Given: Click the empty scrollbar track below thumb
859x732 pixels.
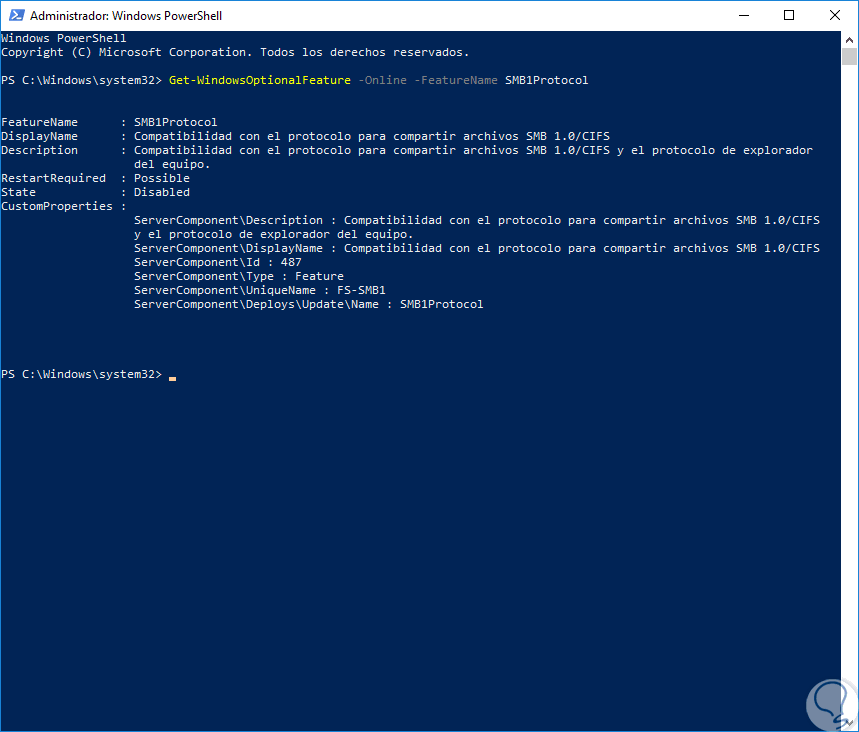Looking at the screenshot, I should pos(850,400).
